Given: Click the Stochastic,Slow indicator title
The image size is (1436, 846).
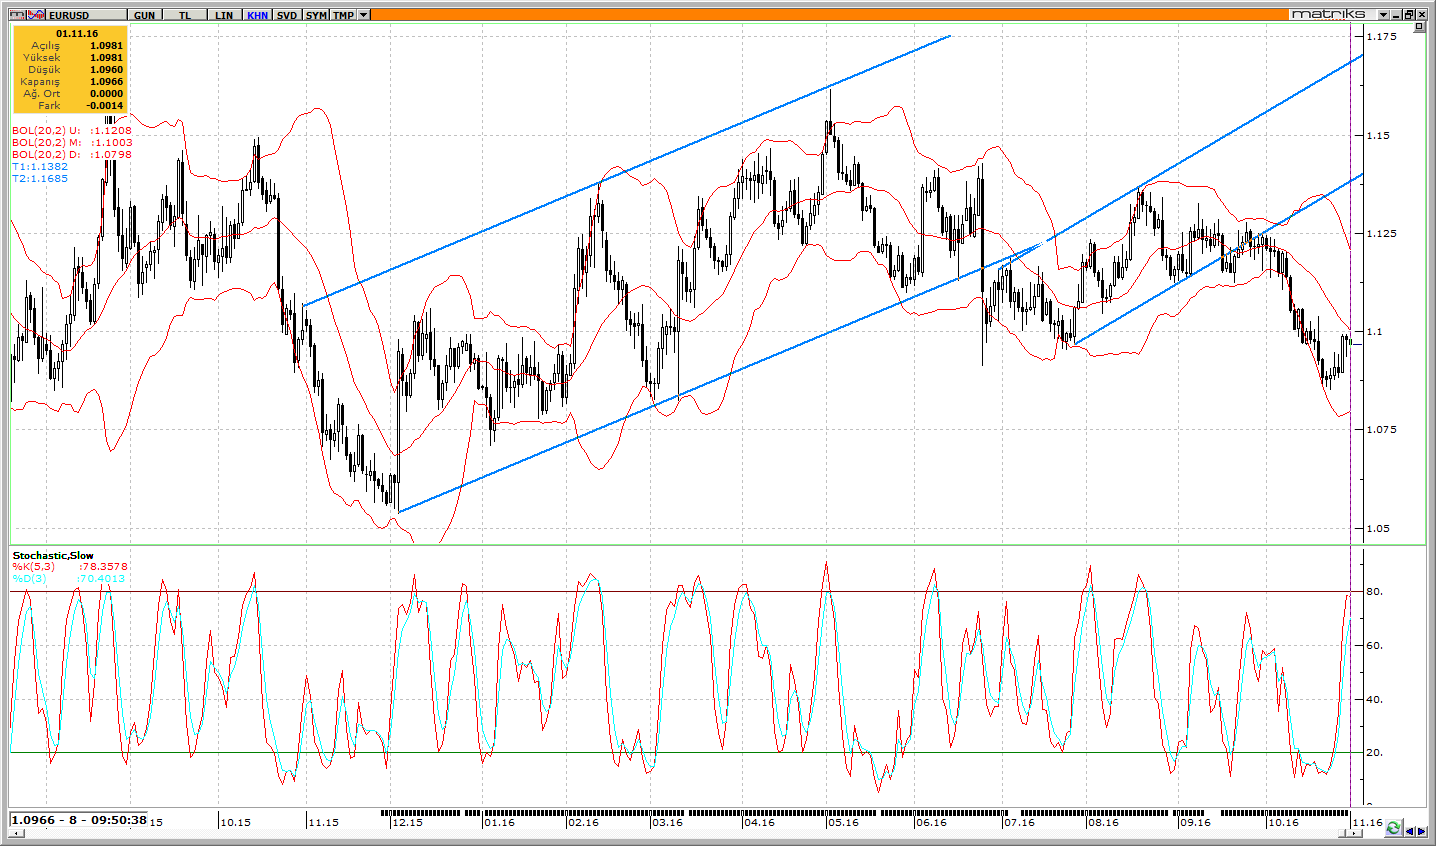Looking at the screenshot, I should coord(53,555).
